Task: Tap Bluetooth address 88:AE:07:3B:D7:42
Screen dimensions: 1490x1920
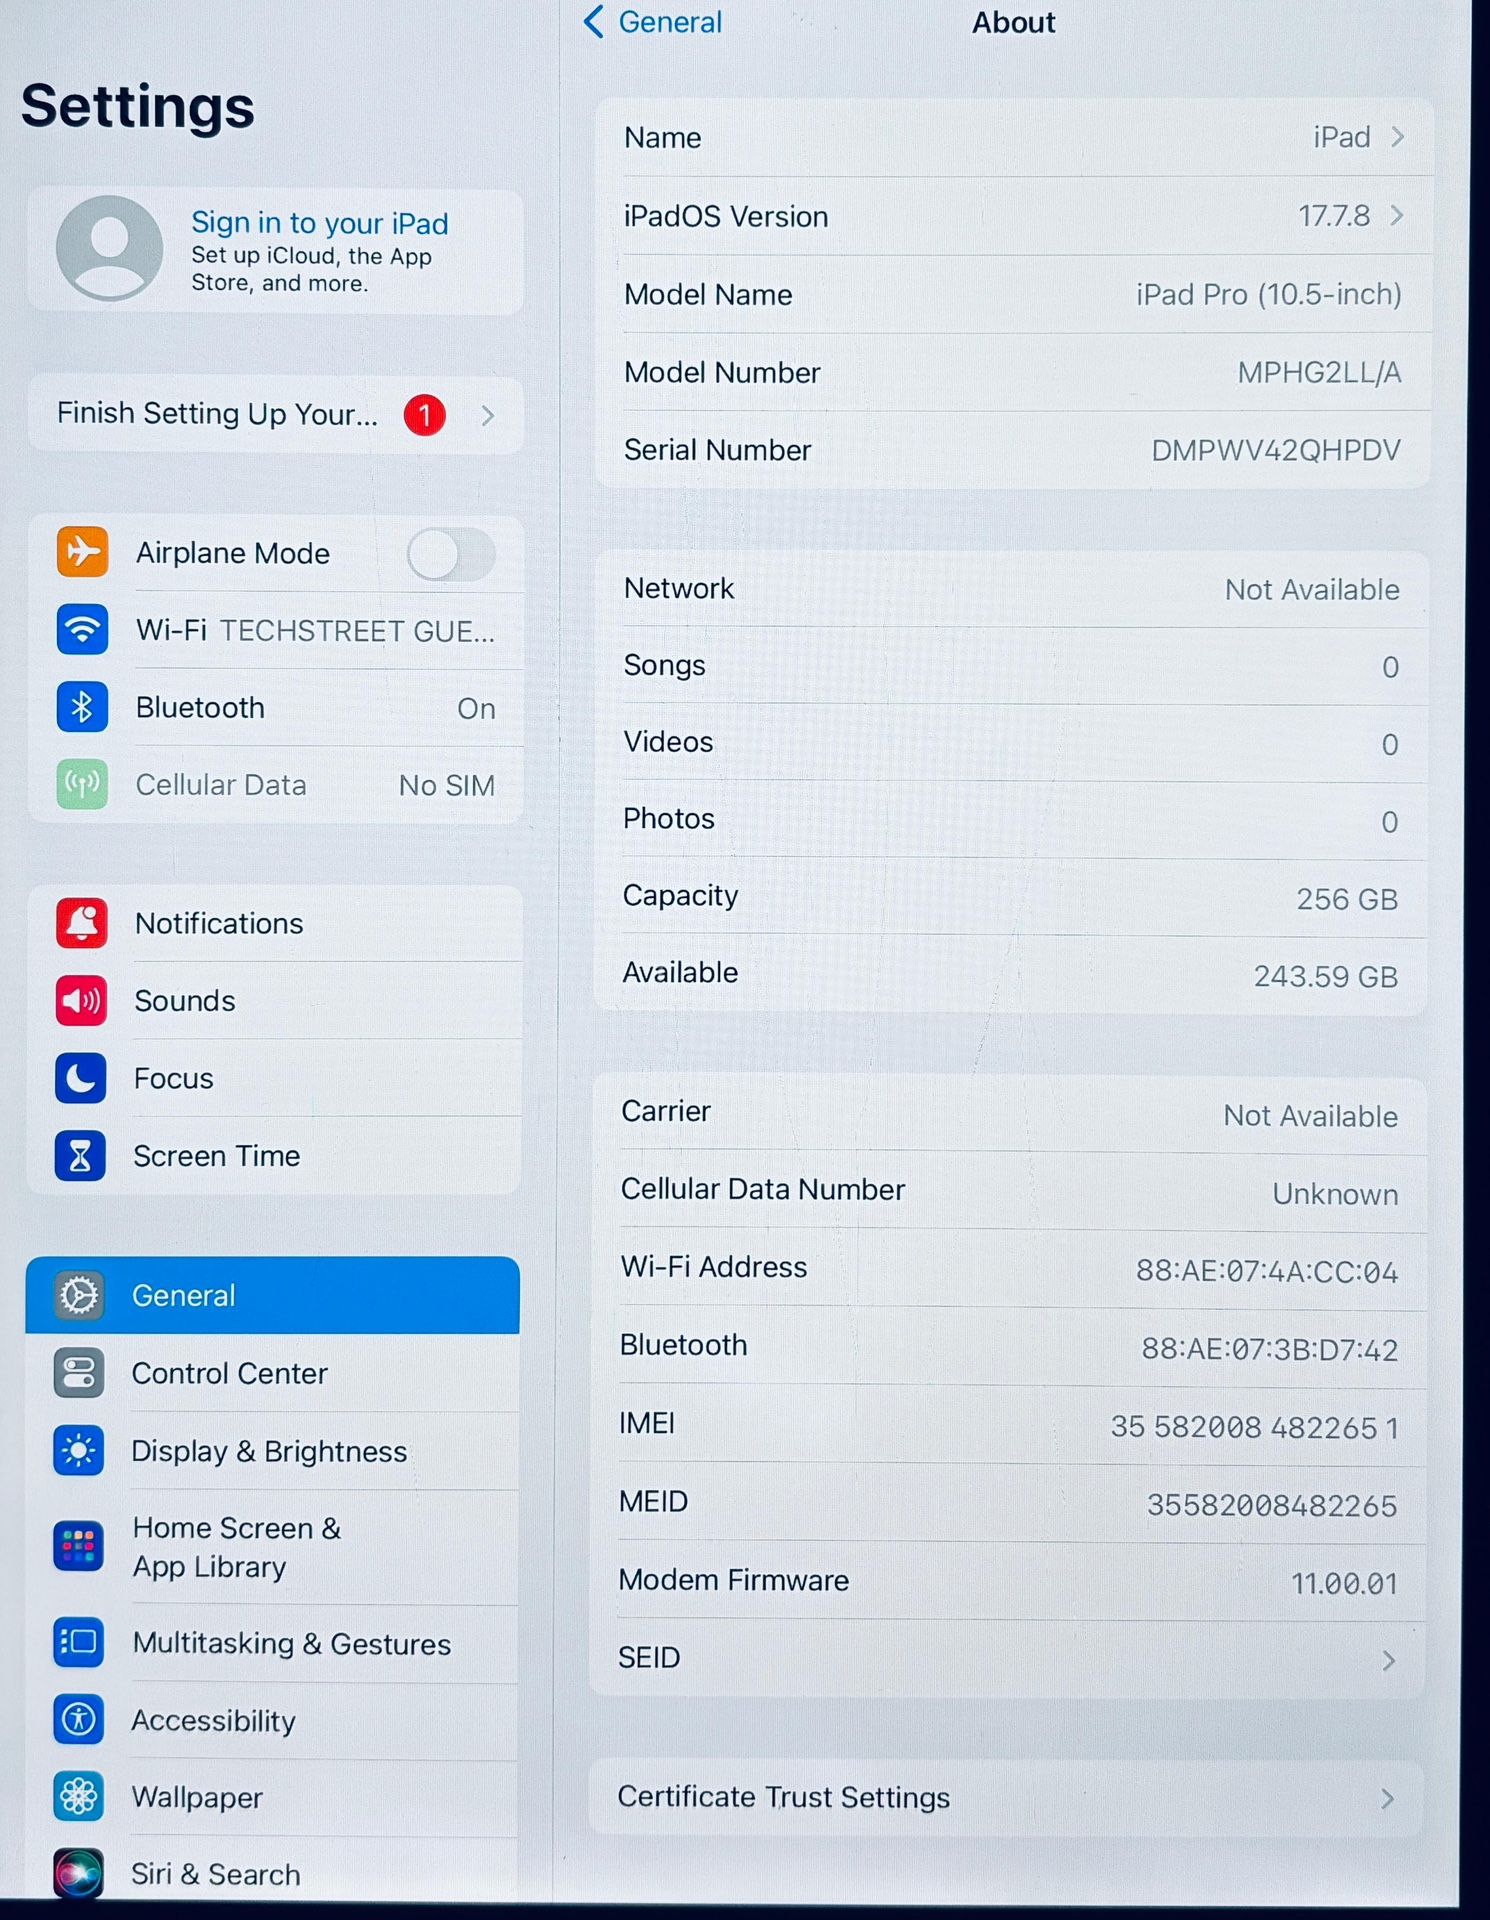Action: (x=1269, y=1349)
